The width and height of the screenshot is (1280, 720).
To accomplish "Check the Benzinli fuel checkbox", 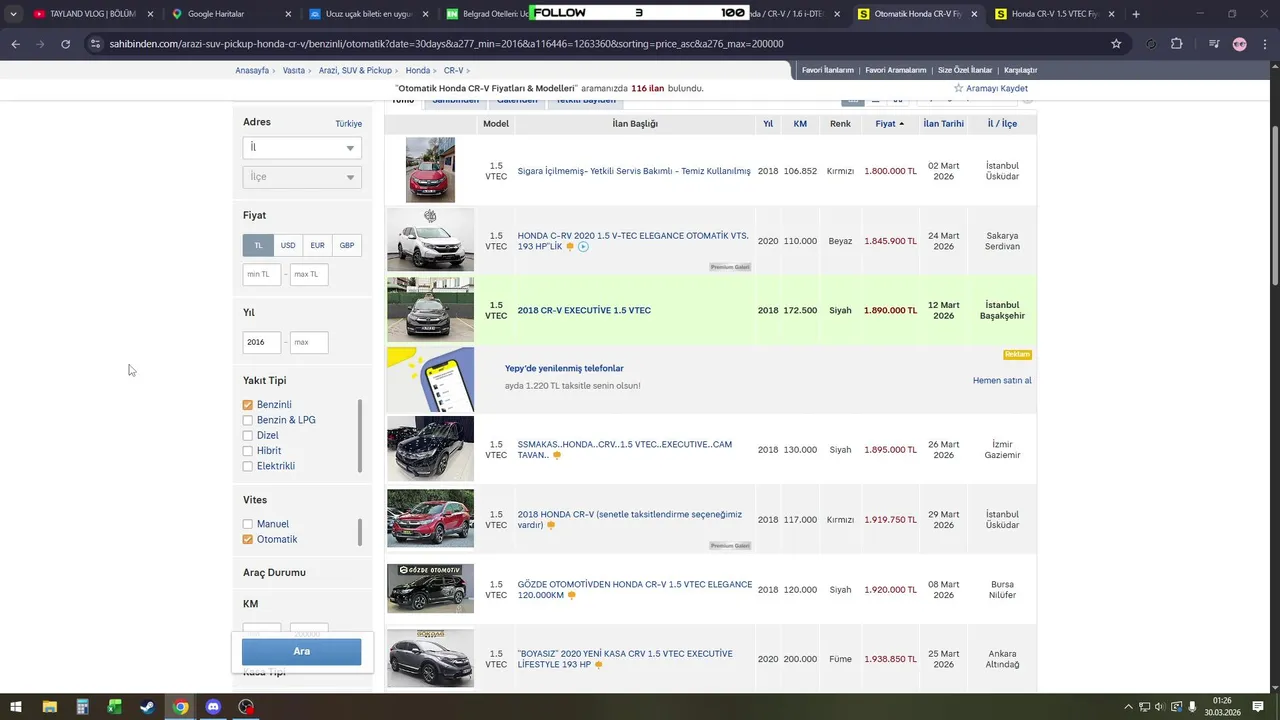I will [248, 405].
